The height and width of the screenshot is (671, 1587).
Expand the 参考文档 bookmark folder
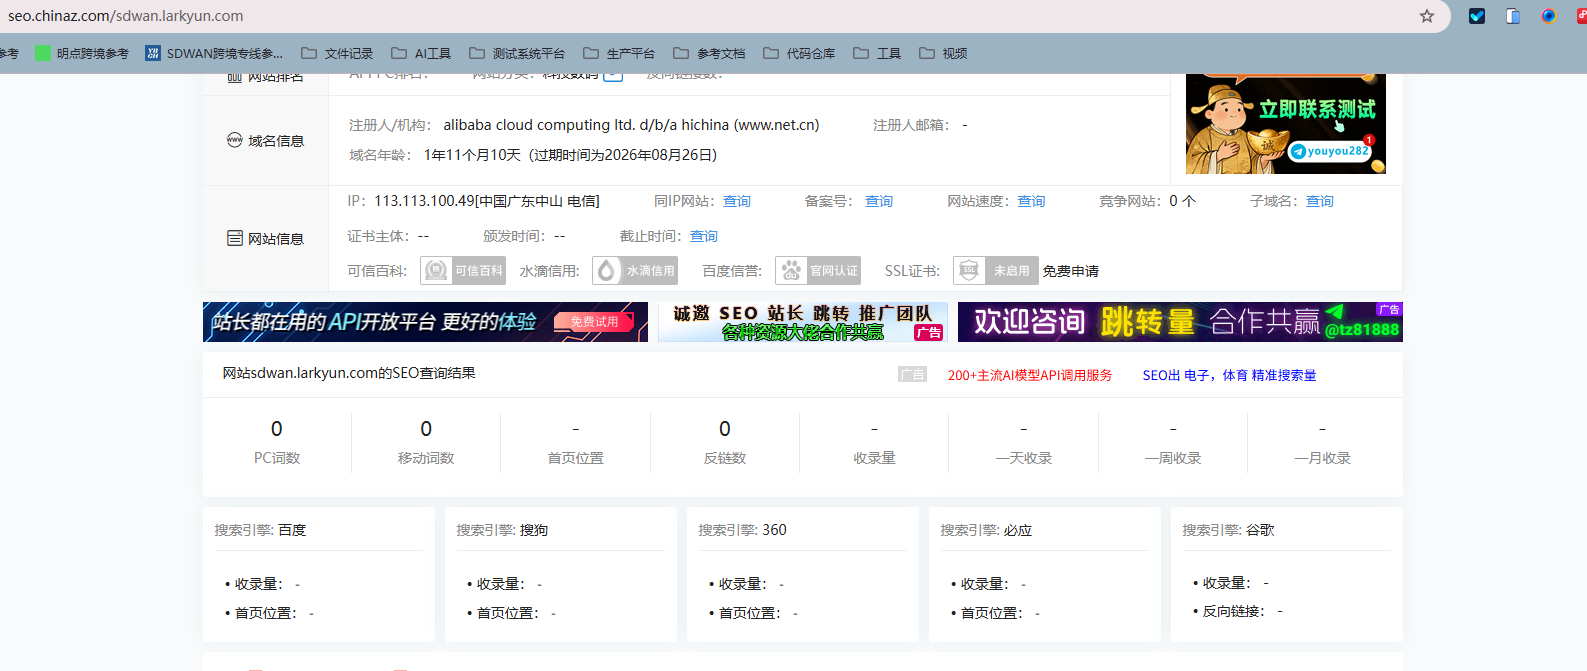(709, 53)
